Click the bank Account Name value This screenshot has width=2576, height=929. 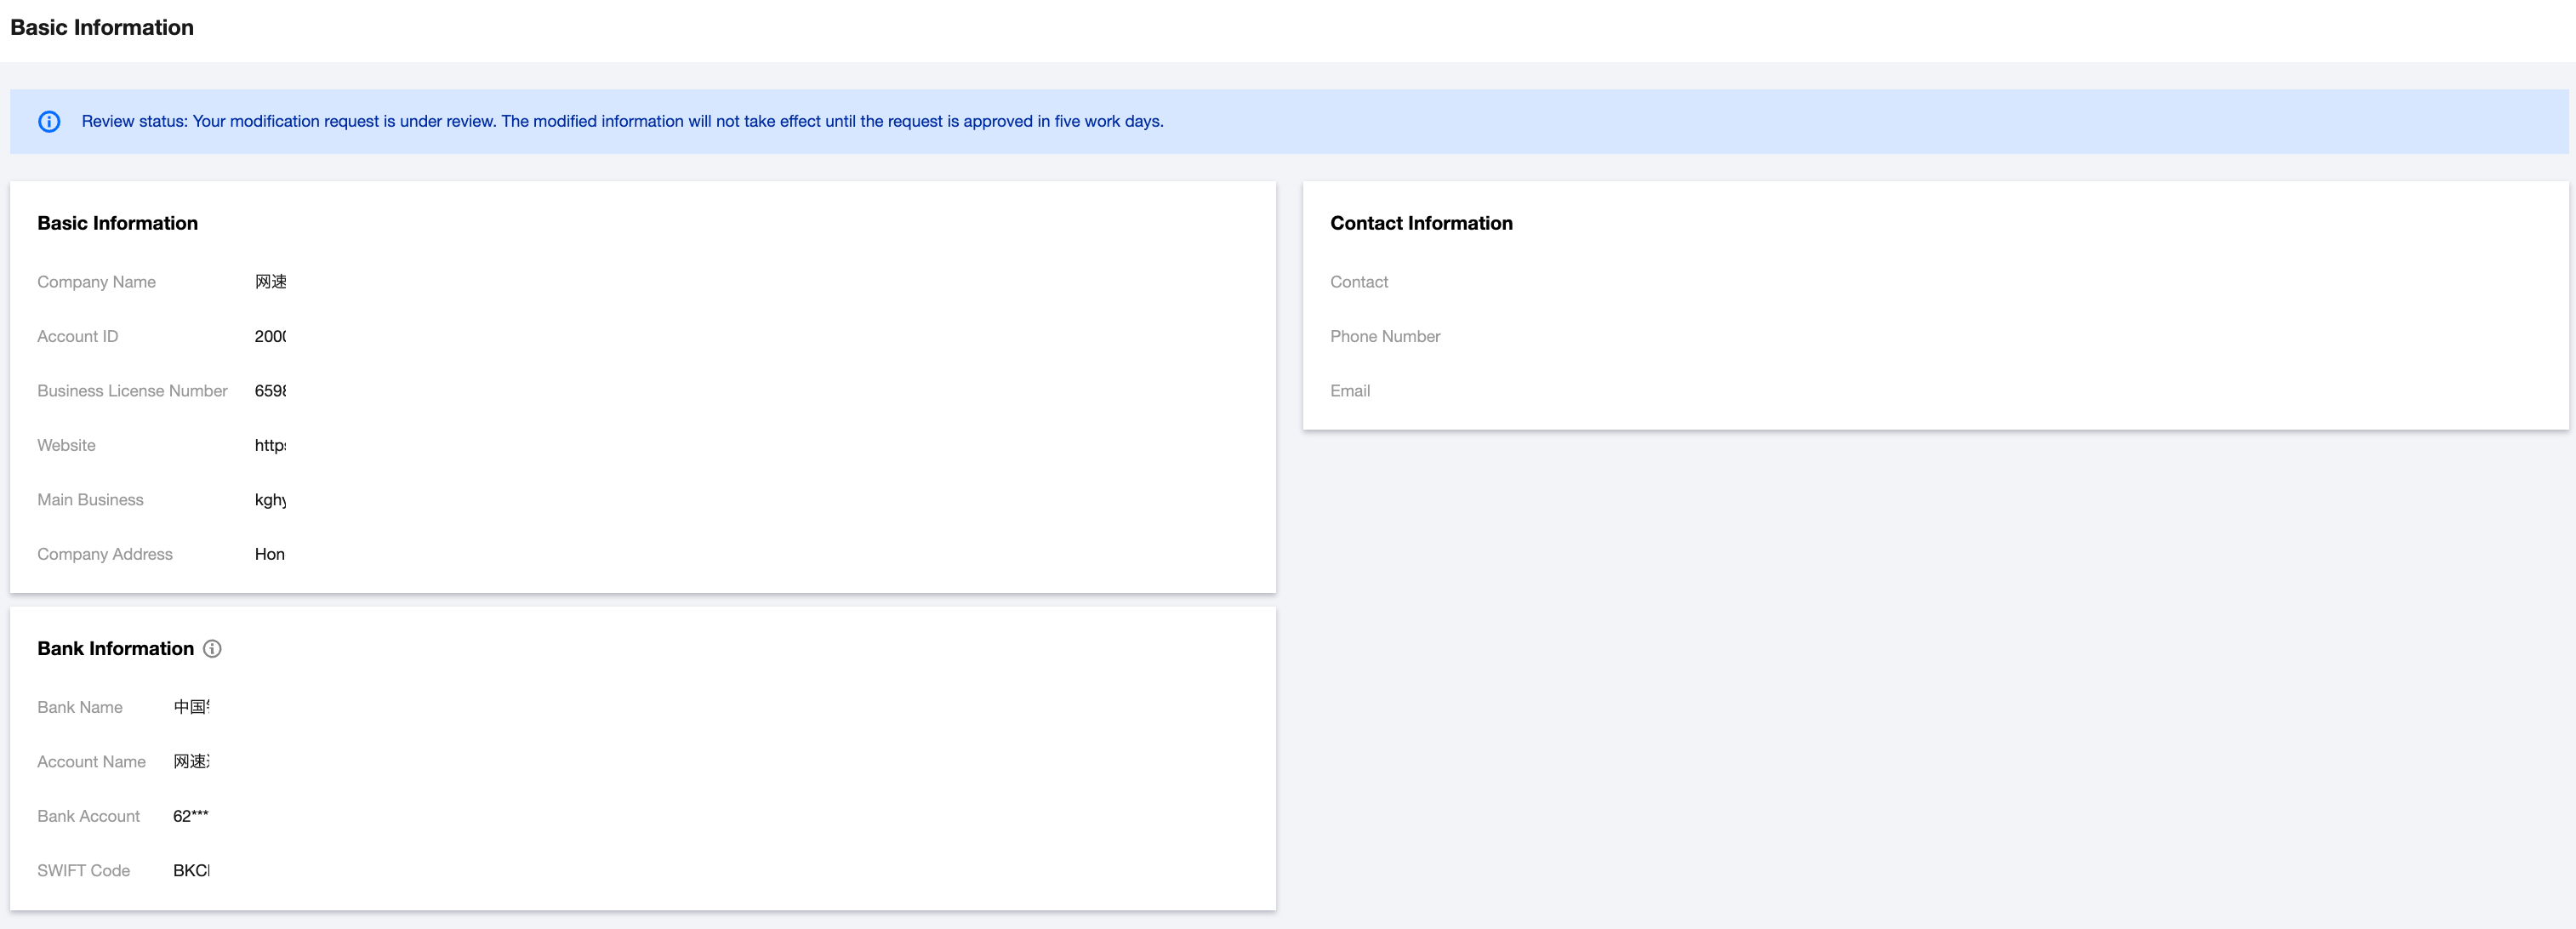(x=191, y=762)
